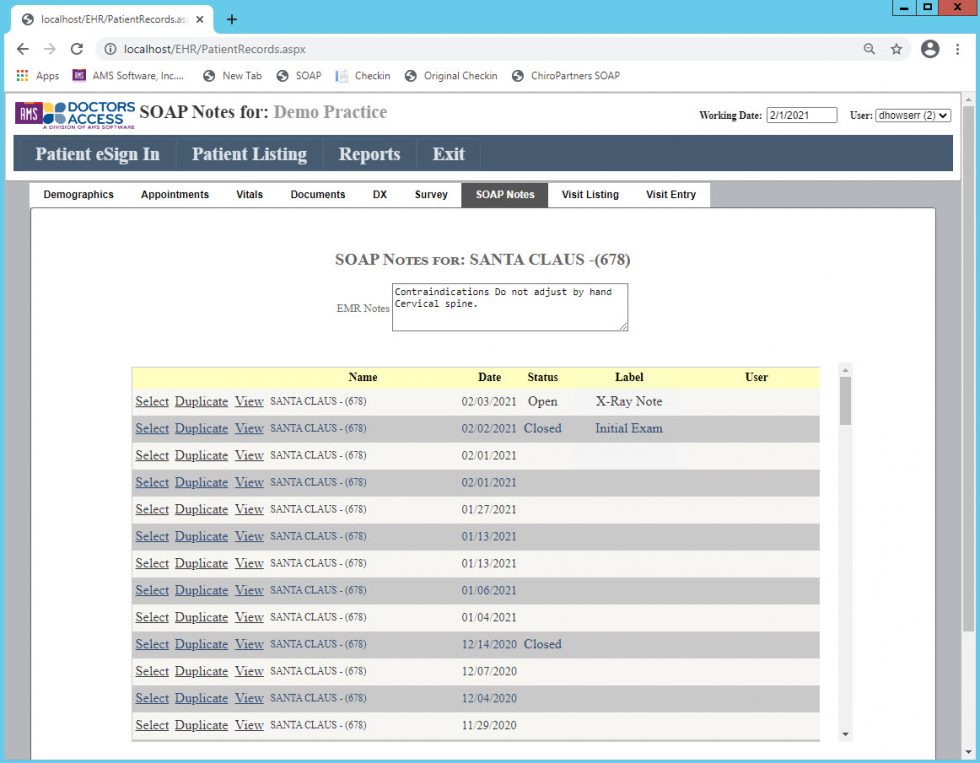The image size is (980, 763).
Task: Open the Apps bookmarks grid icon
Action: (22, 76)
